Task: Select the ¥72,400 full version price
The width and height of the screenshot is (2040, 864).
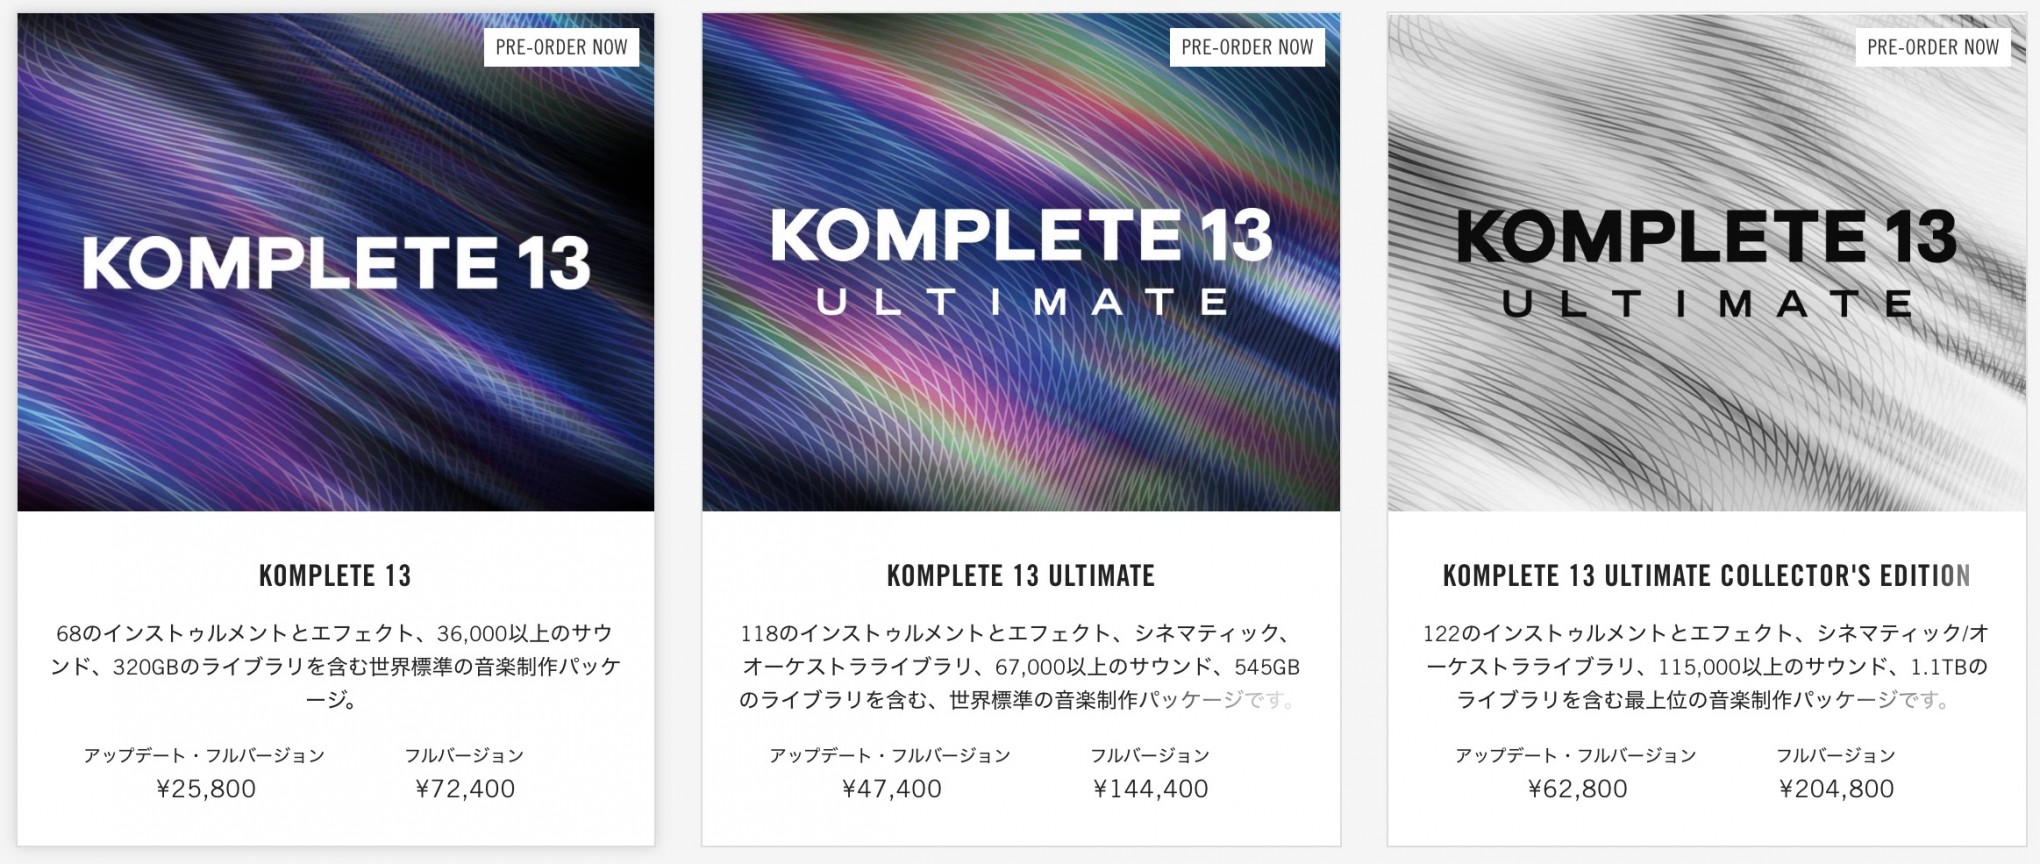Action: (x=463, y=789)
